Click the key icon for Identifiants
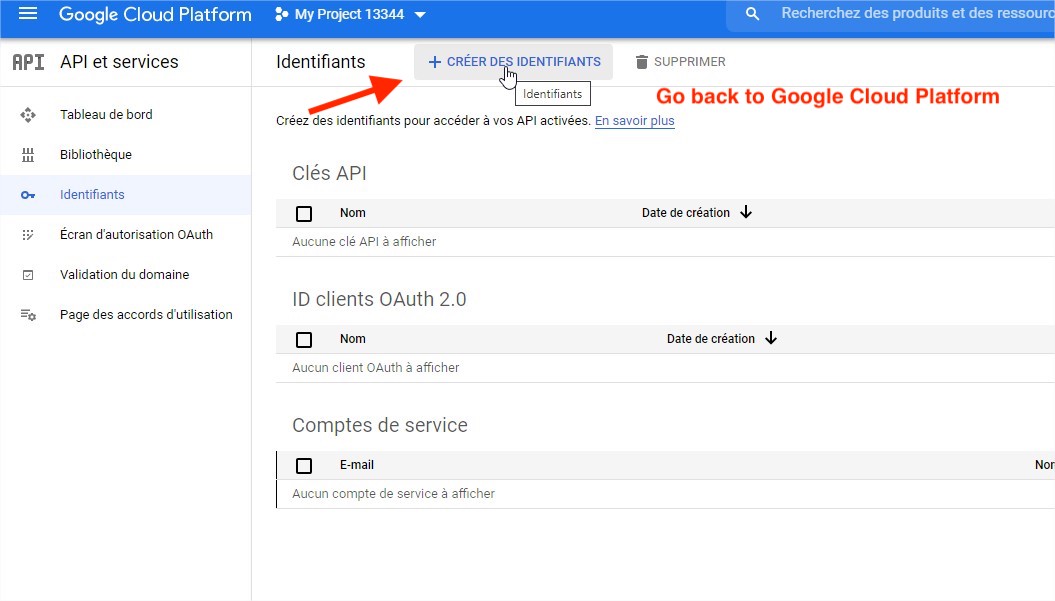 tap(28, 195)
